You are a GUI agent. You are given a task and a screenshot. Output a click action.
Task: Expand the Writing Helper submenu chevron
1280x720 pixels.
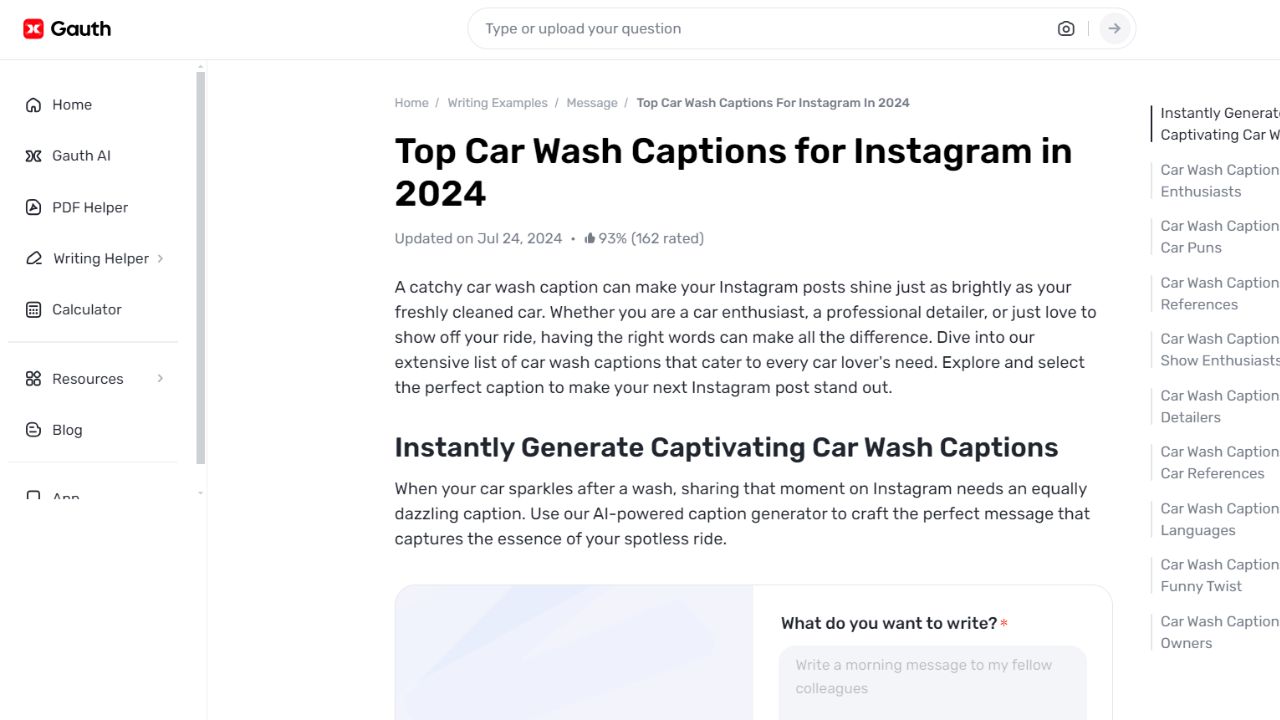click(160, 258)
